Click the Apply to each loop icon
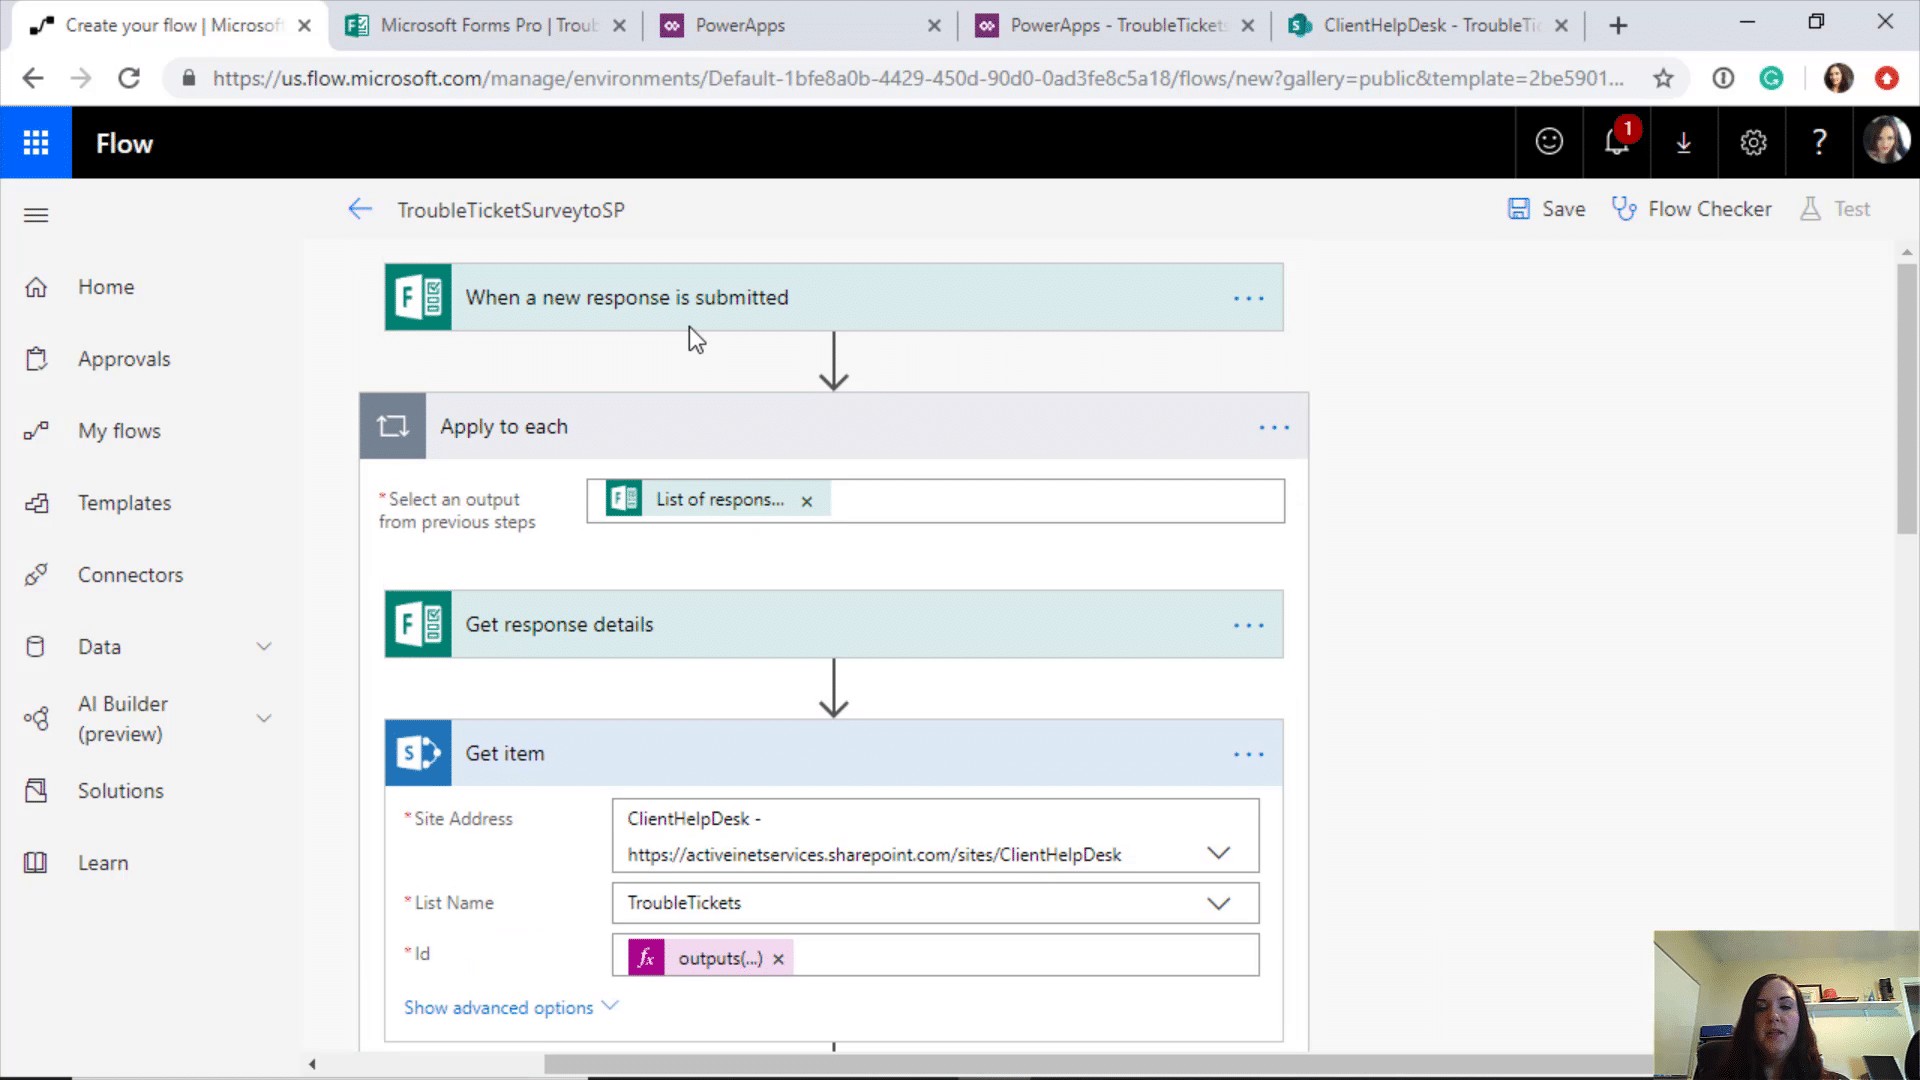Viewport: 1920px width, 1080px height. pos(393,426)
